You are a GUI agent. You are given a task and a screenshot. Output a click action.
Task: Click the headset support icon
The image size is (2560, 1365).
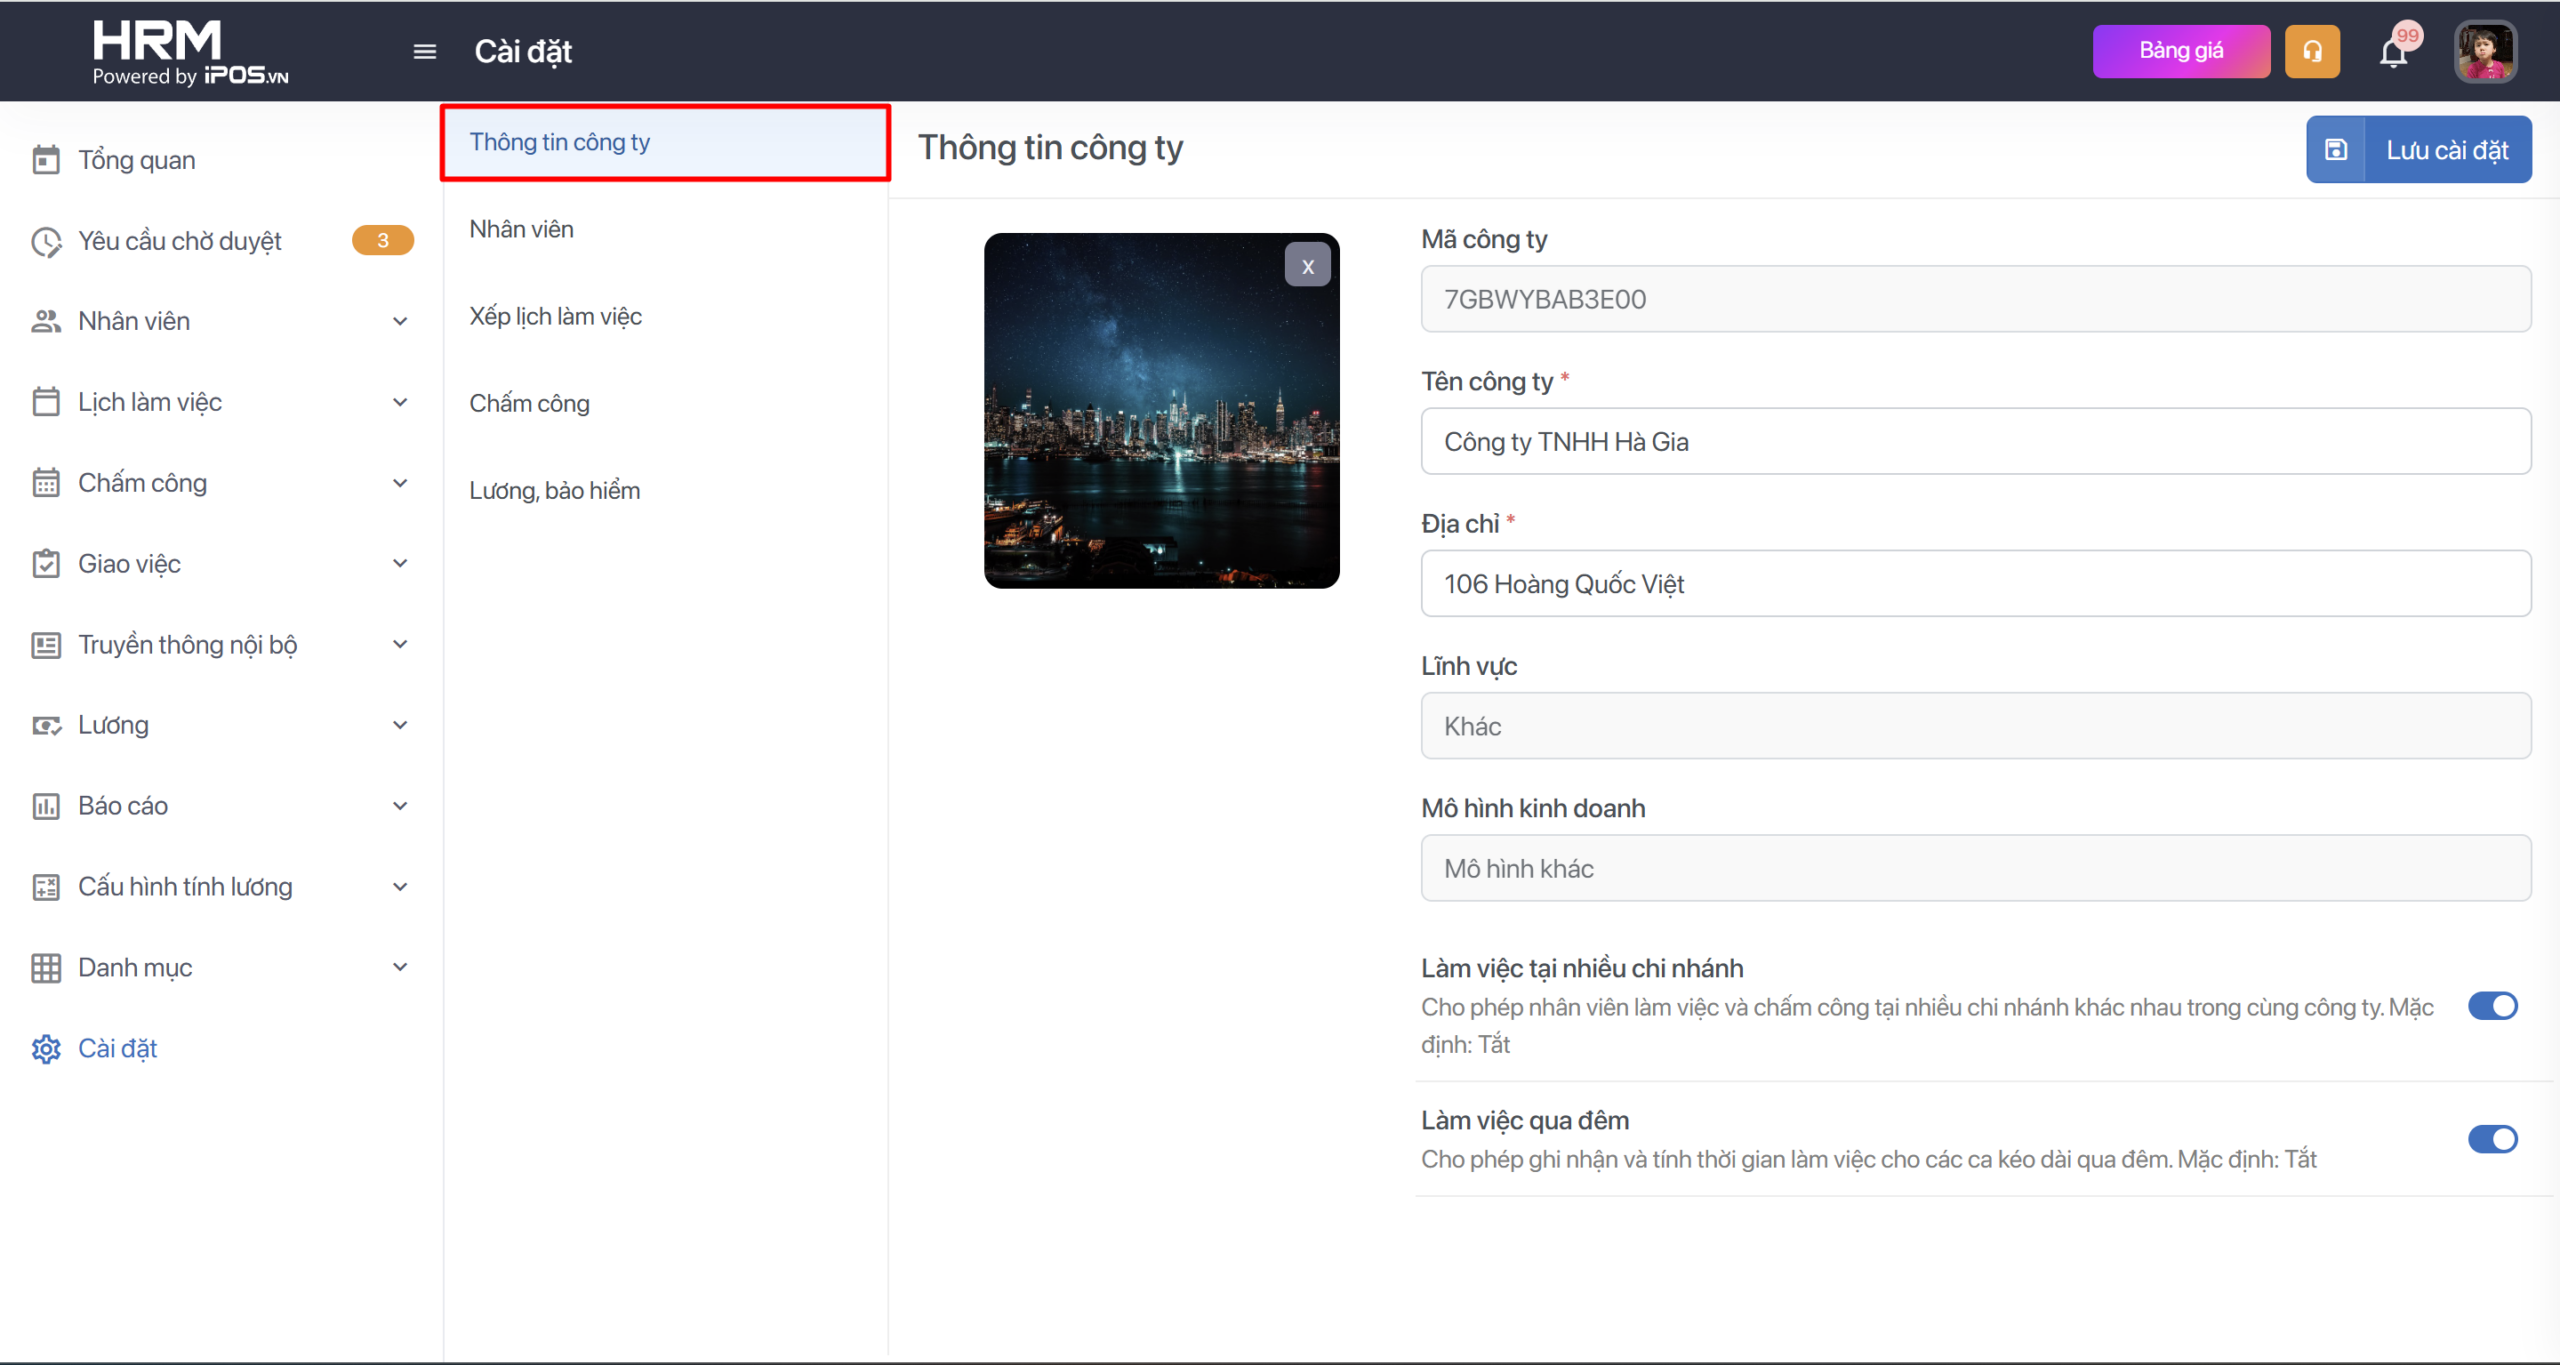(2312, 51)
